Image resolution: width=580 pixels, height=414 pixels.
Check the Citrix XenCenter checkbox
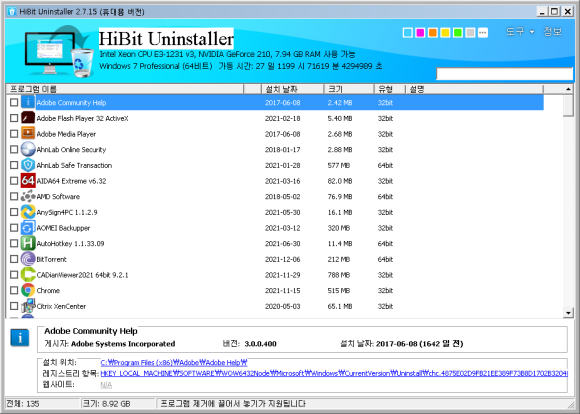pyautogui.click(x=14, y=306)
